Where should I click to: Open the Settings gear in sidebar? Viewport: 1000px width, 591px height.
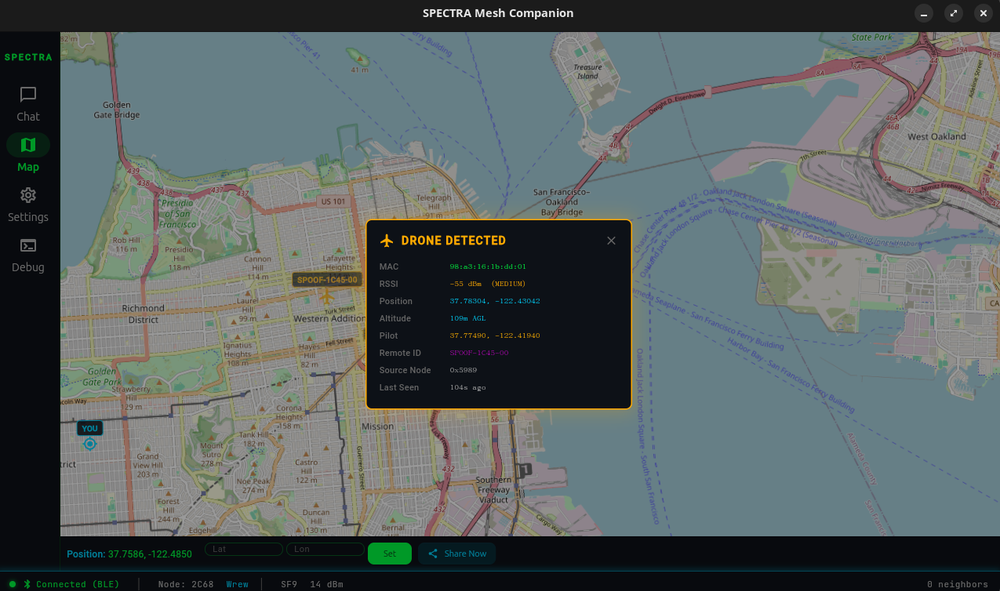click(x=28, y=203)
